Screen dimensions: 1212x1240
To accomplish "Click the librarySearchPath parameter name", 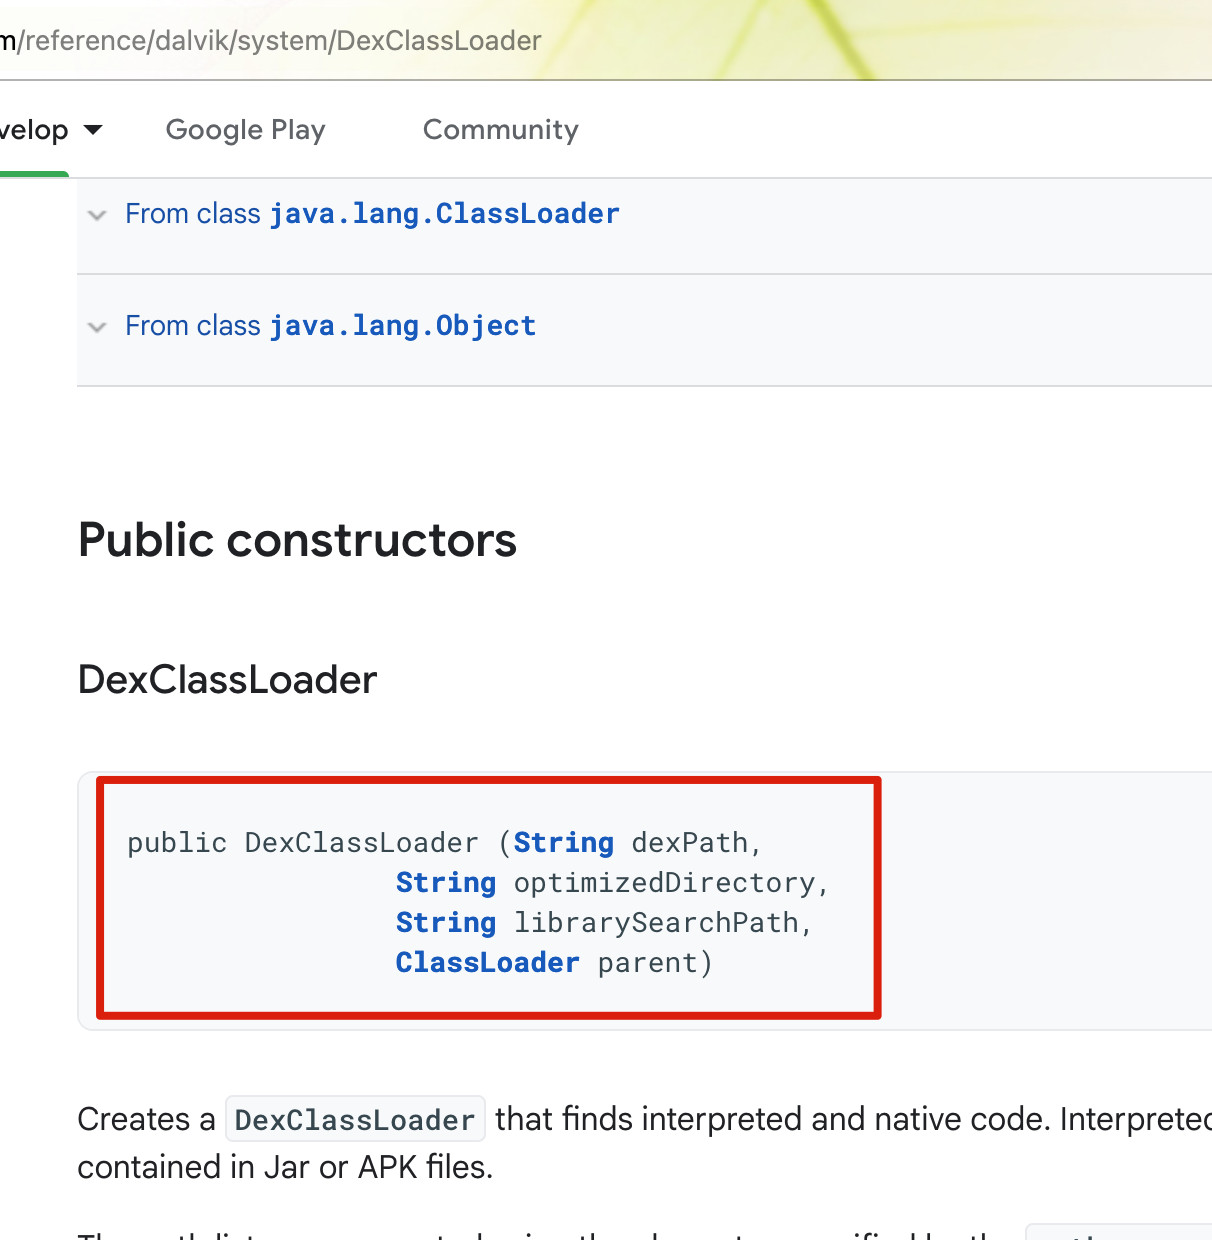I will tap(656, 923).
